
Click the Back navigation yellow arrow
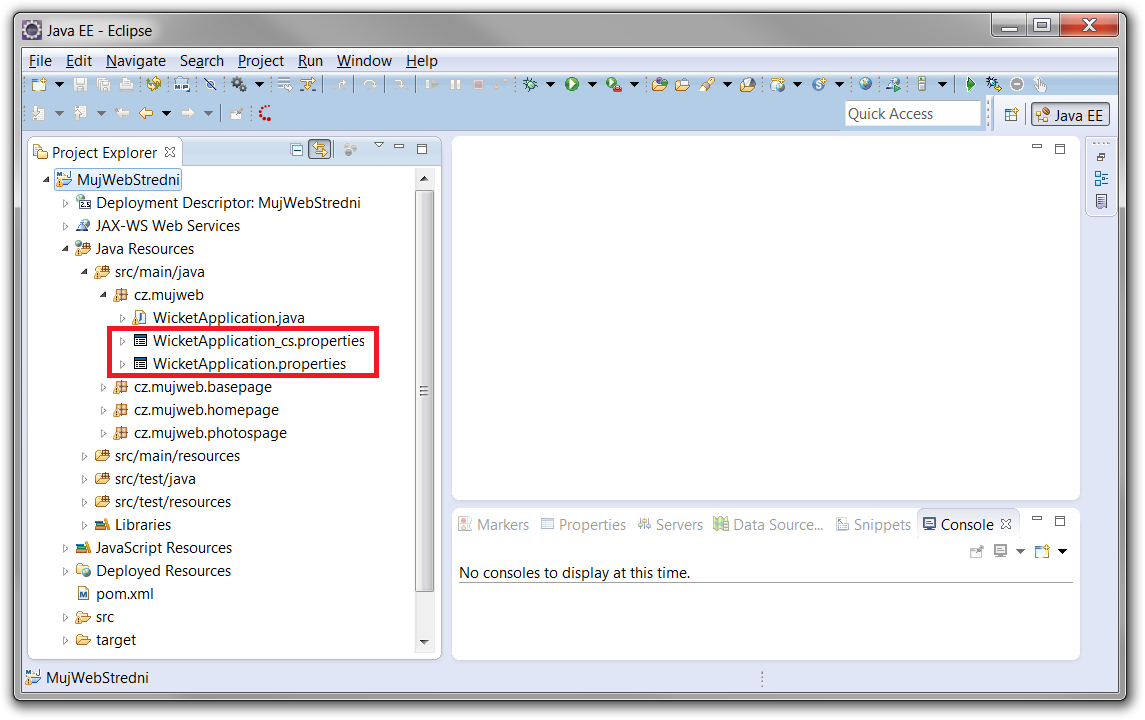[x=146, y=113]
